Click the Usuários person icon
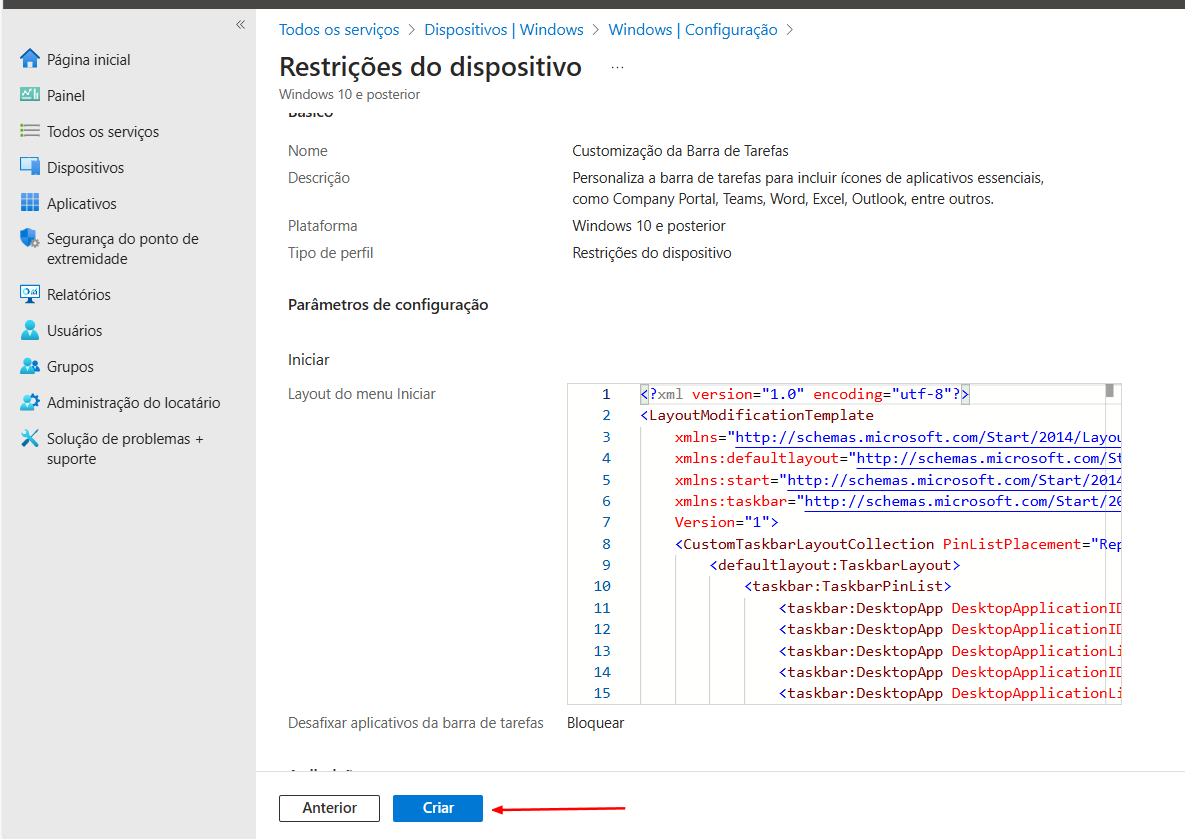The image size is (1185, 839). click(x=29, y=330)
